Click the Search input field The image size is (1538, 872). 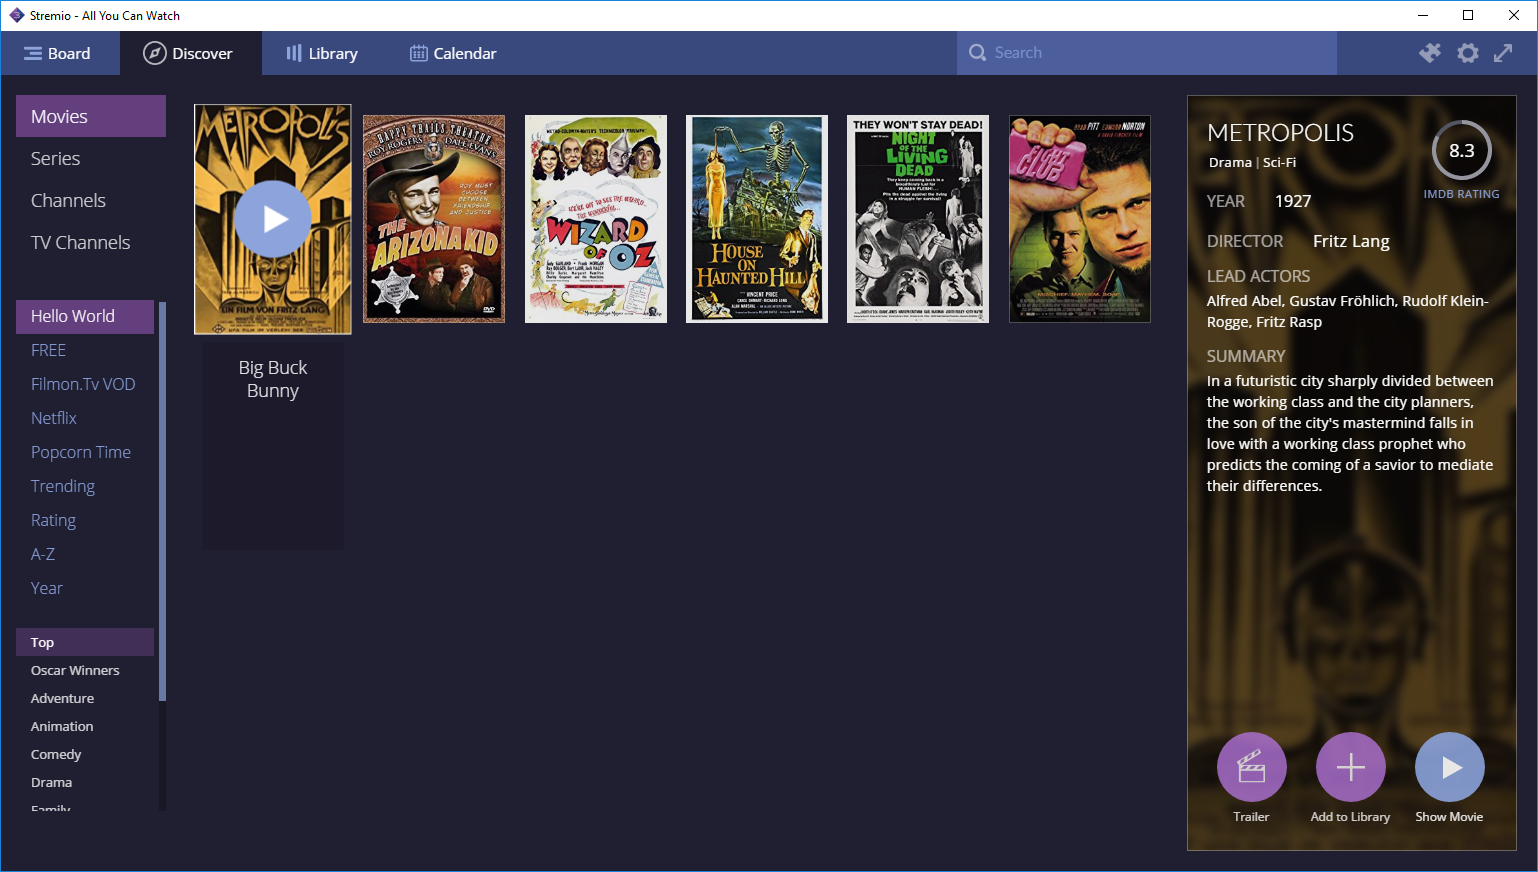point(1146,53)
